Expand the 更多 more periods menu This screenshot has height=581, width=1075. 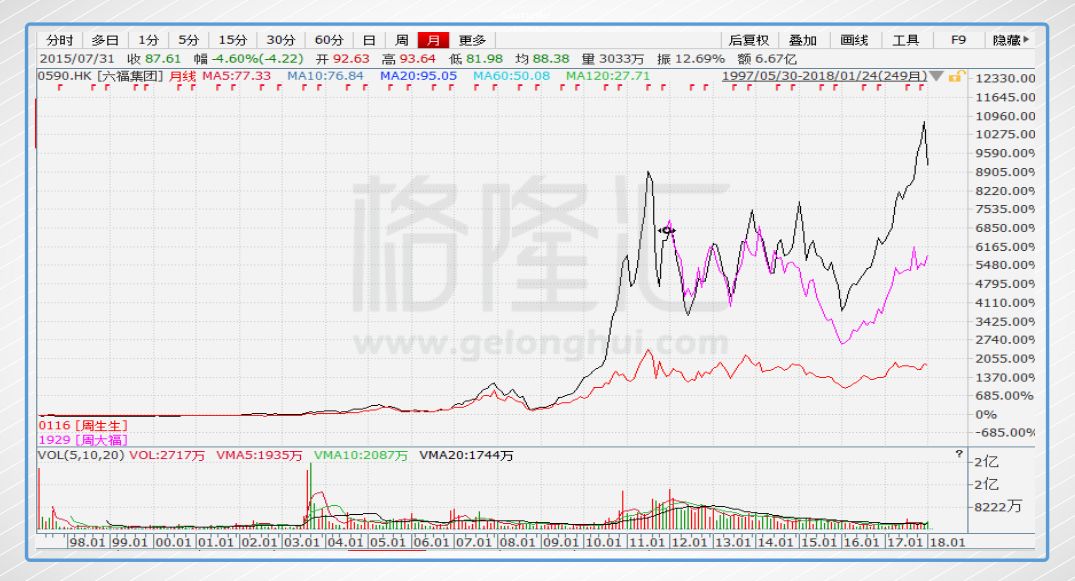coord(472,40)
